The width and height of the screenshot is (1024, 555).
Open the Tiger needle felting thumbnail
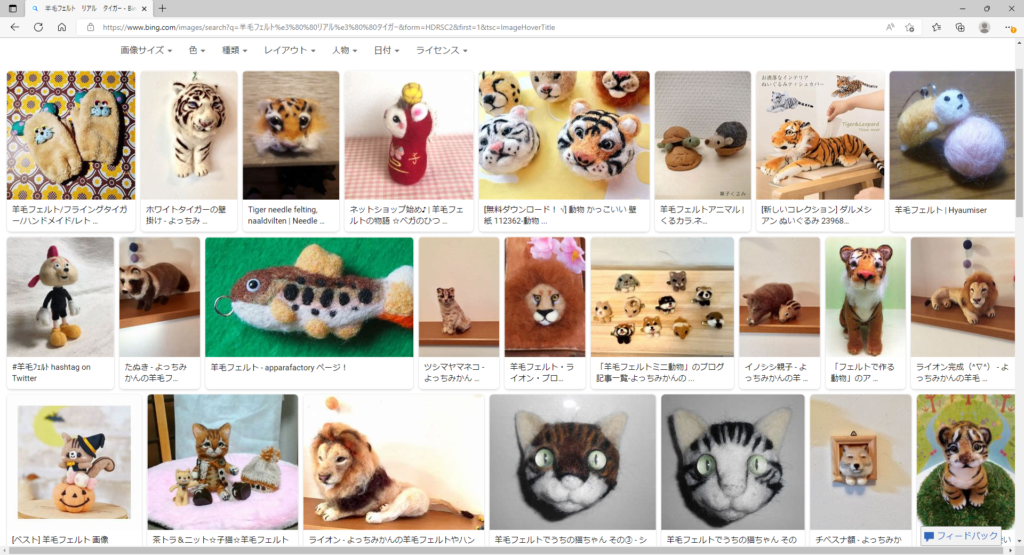(x=291, y=135)
